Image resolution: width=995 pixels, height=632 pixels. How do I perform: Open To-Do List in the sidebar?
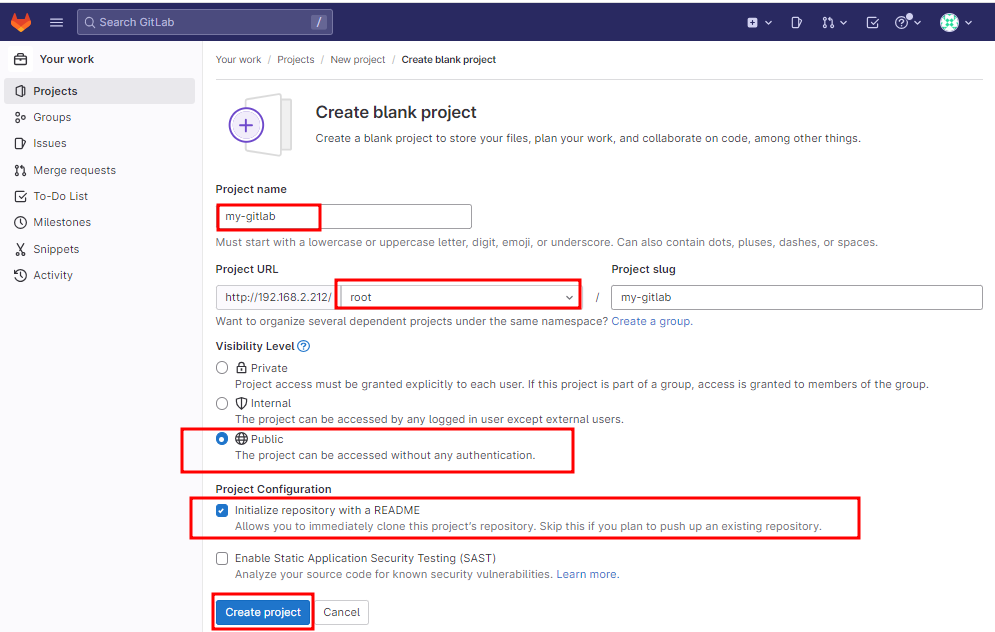[100, 196]
